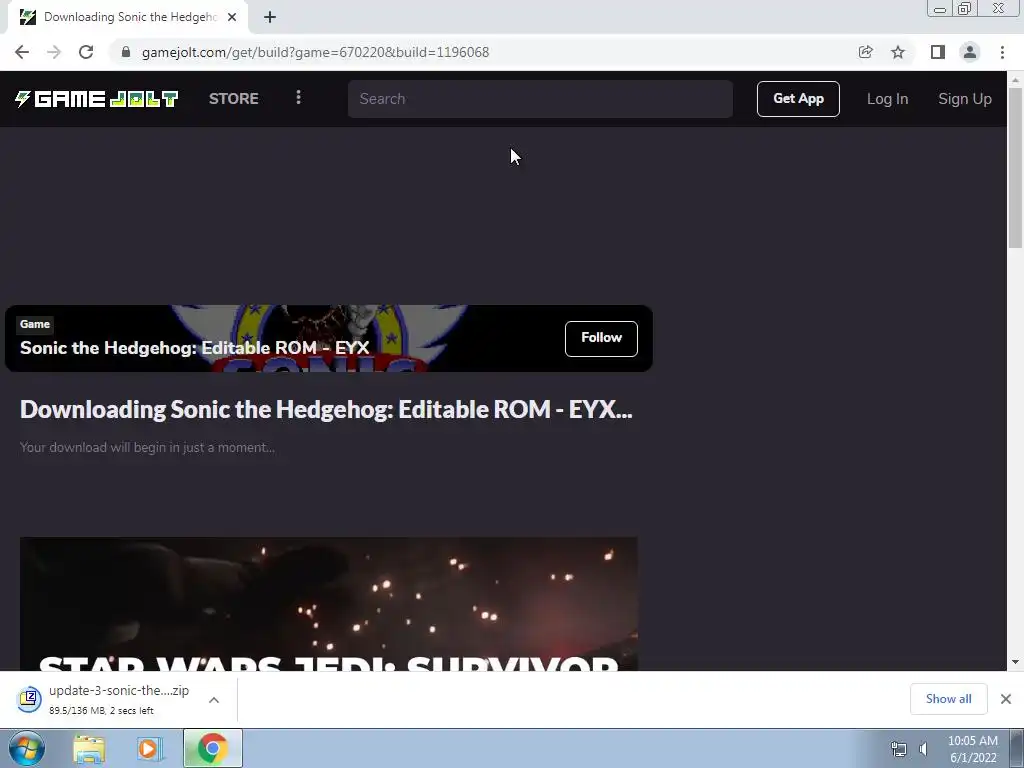Open the browser side panel icon
Image resolution: width=1024 pixels, height=768 pixels.
pos(938,52)
